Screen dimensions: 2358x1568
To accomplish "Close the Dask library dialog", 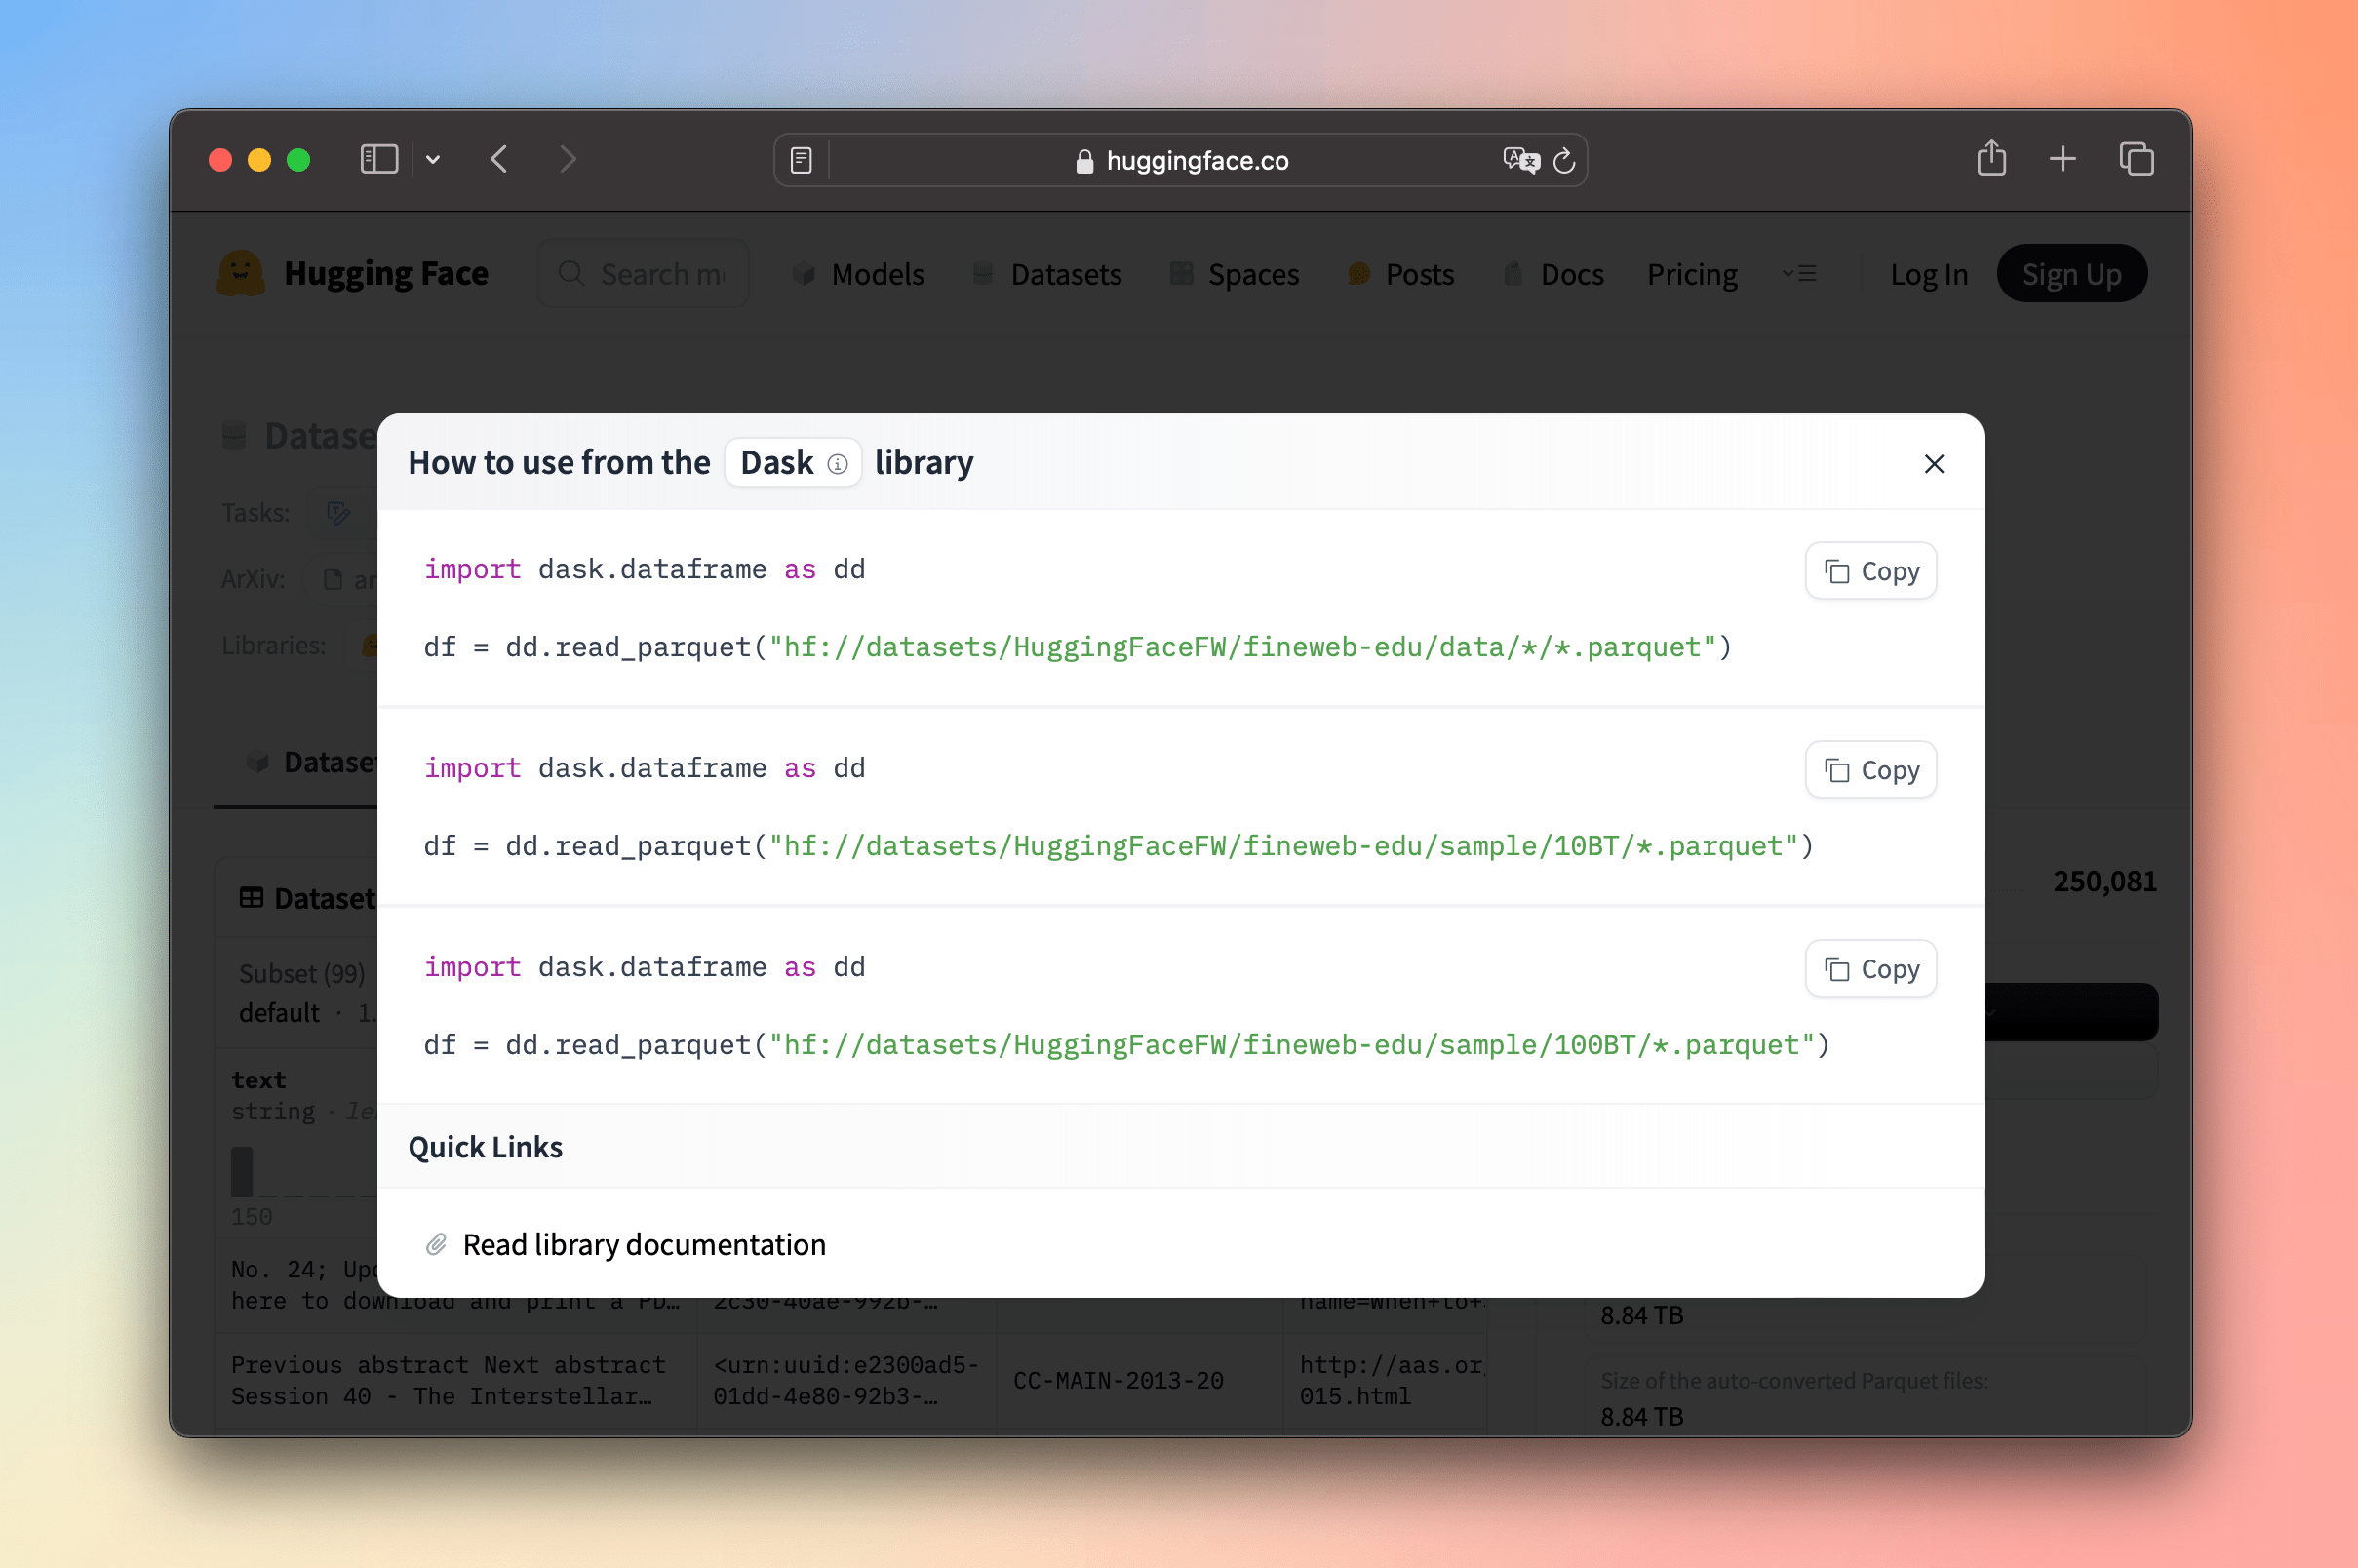I will tap(1933, 464).
